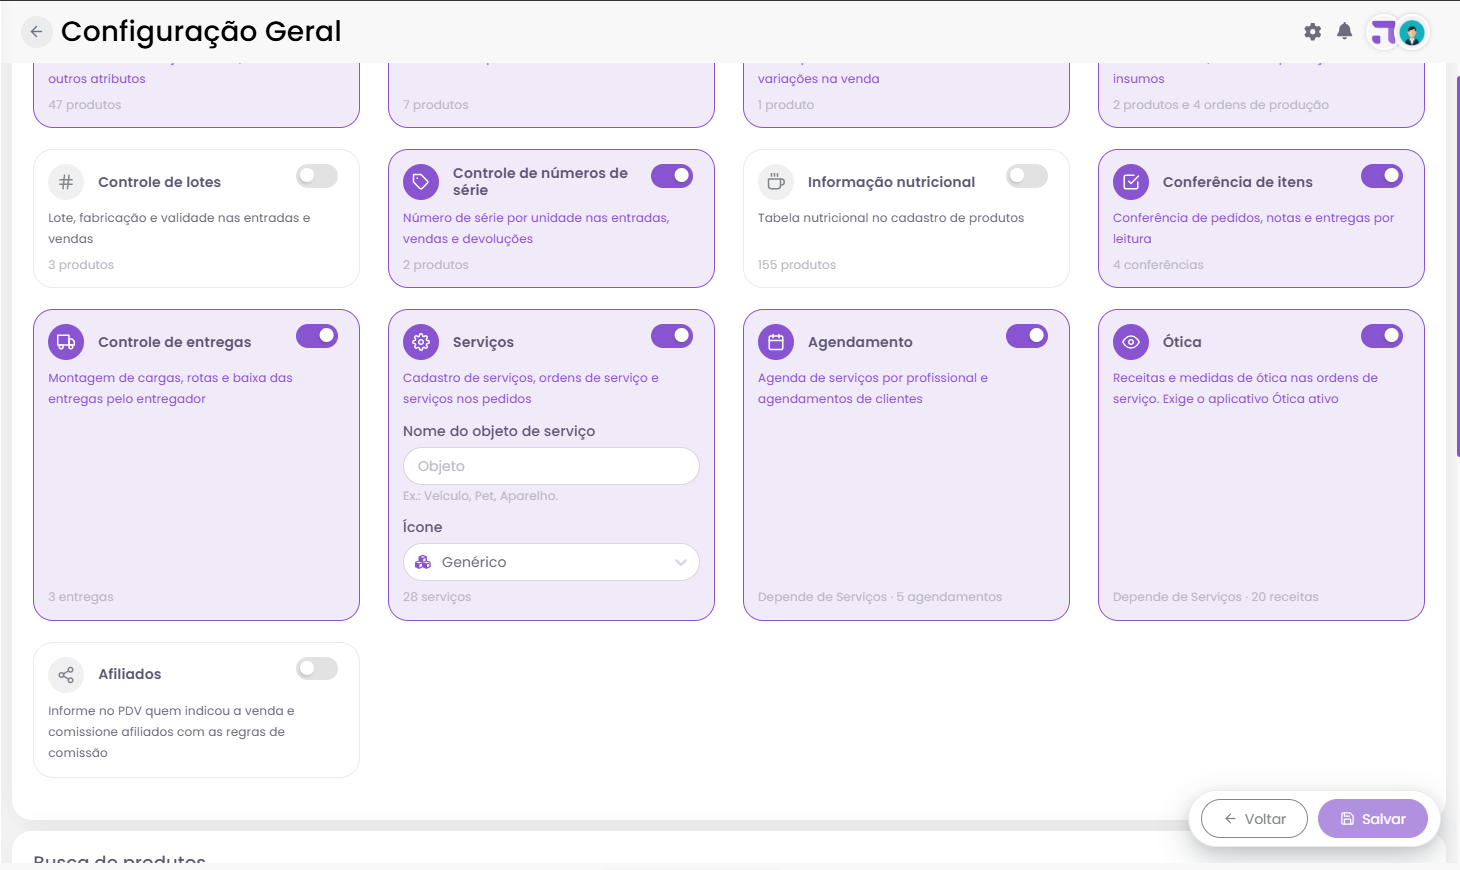1460x870 pixels.
Task: Turn off the Serviços toggle
Action: pyautogui.click(x=672, y=336)
